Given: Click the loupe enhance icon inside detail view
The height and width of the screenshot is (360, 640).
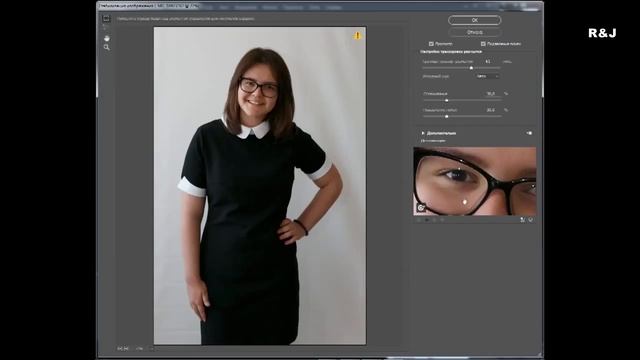Looking at the screenshot, I should click(x=420, y=208).
